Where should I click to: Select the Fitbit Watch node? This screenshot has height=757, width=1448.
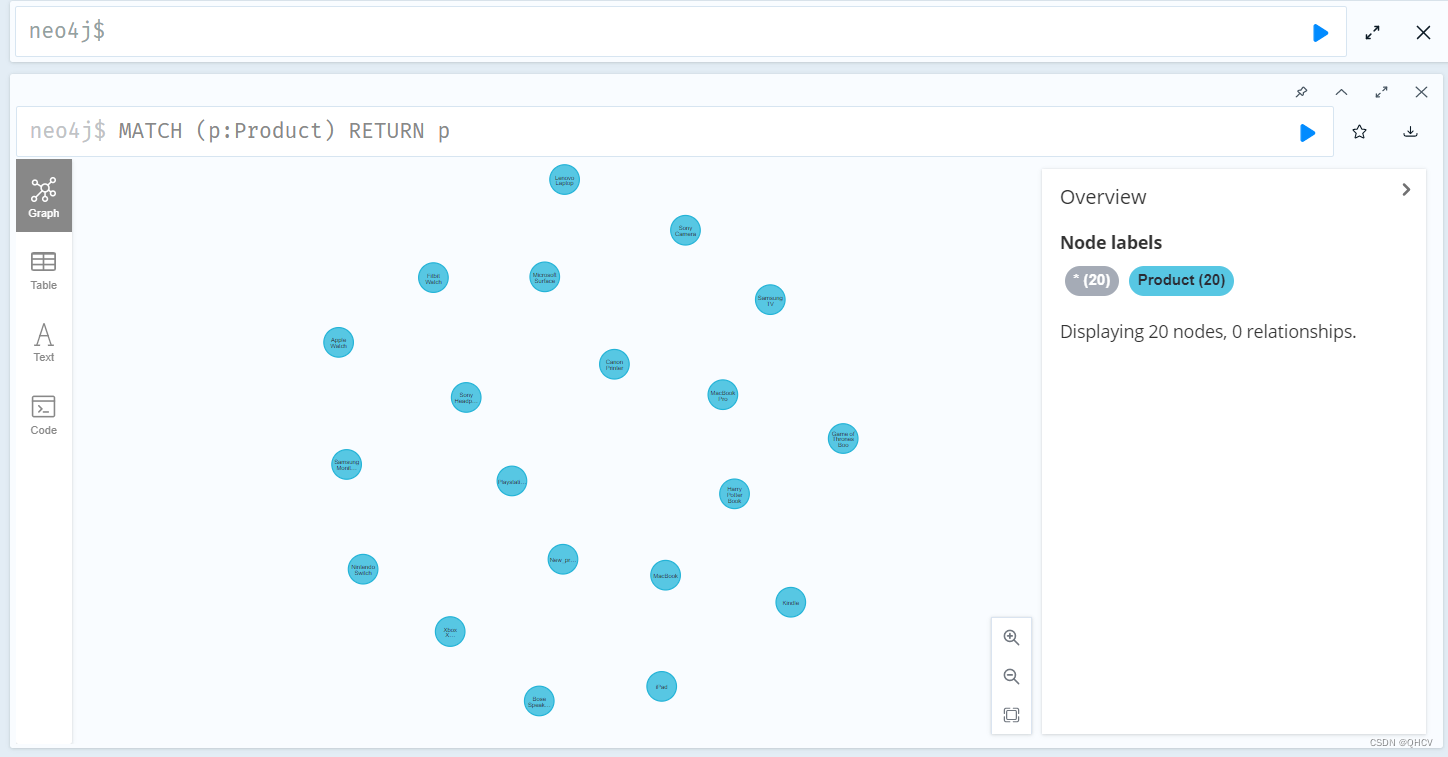tap(433, 278)
